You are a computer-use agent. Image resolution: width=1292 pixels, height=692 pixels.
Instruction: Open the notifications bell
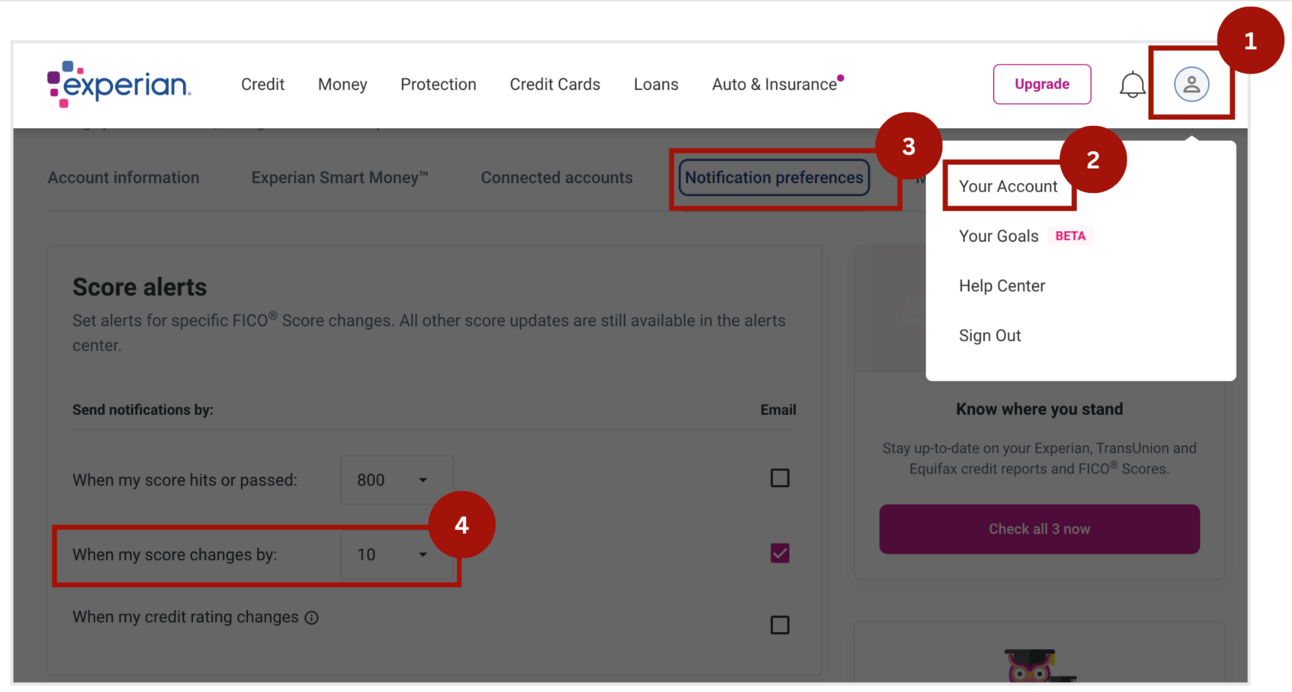point(1132,85)
